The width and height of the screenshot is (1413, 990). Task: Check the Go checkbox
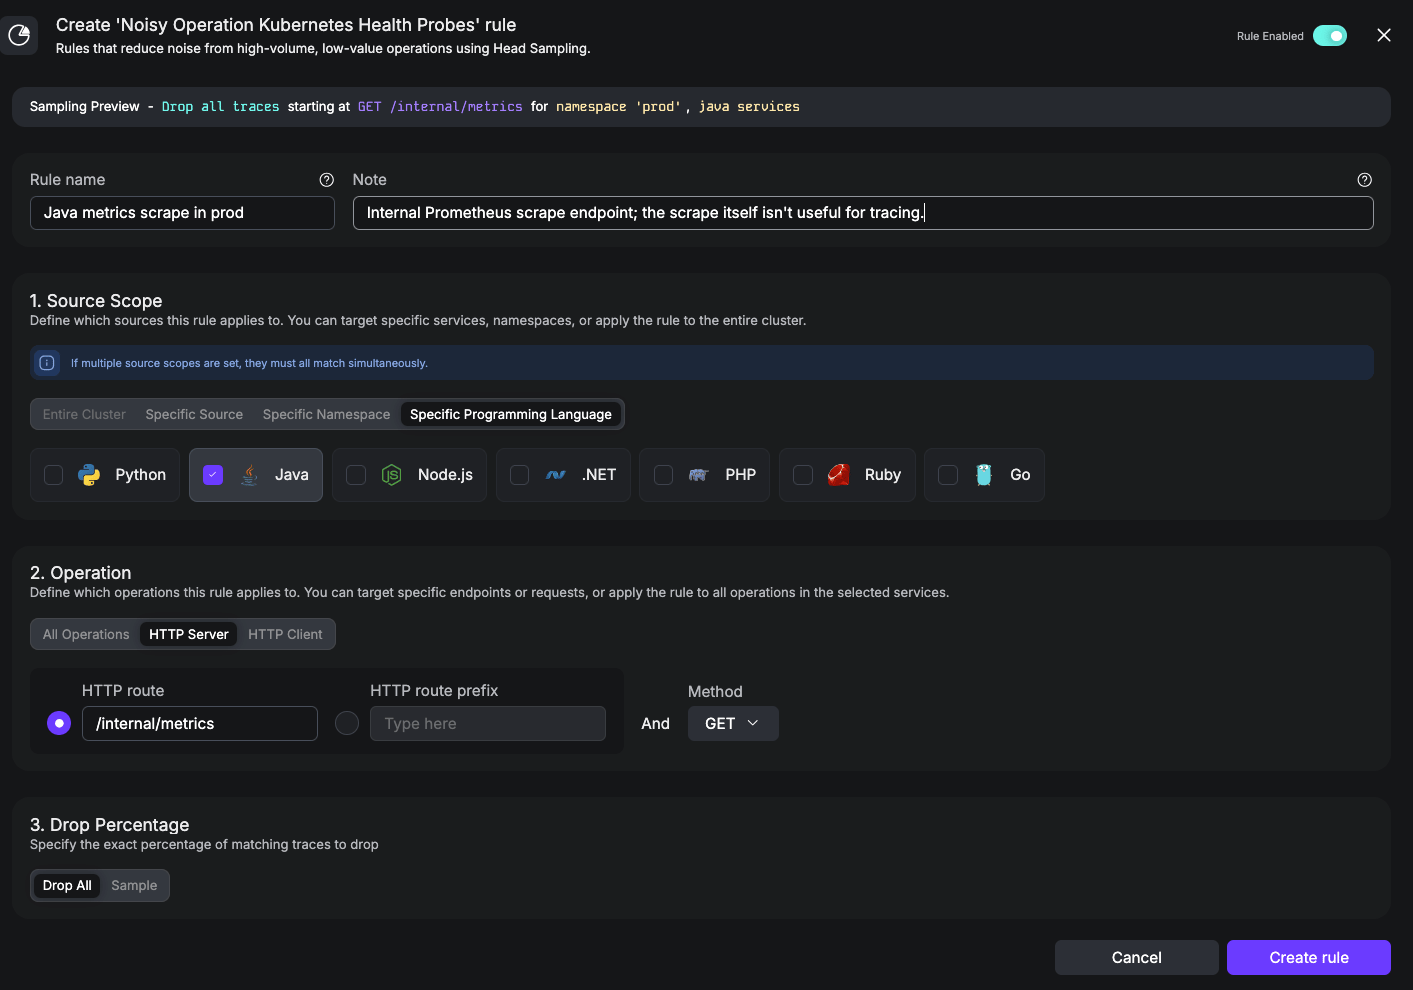click(948, 475)
